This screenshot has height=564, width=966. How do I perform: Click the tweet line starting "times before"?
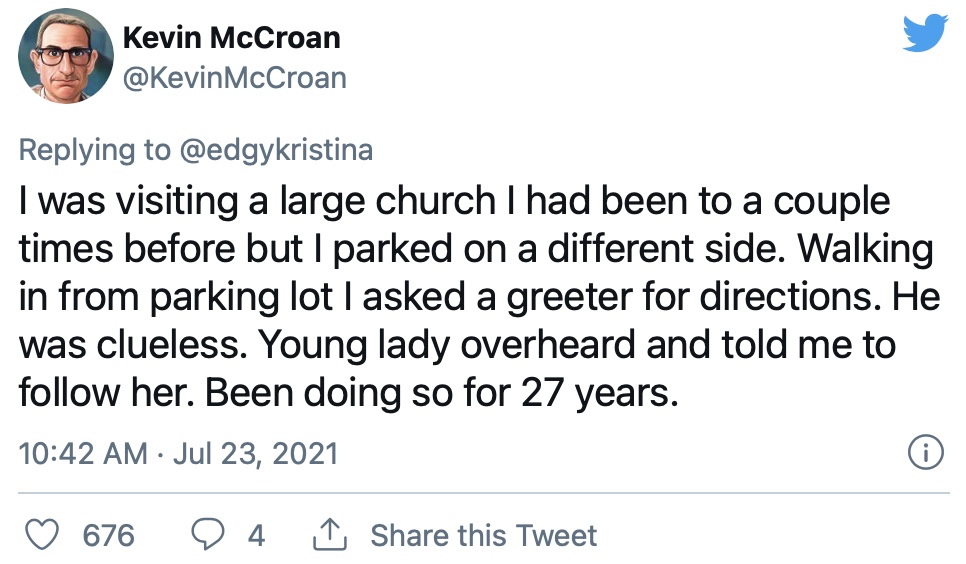476,250
